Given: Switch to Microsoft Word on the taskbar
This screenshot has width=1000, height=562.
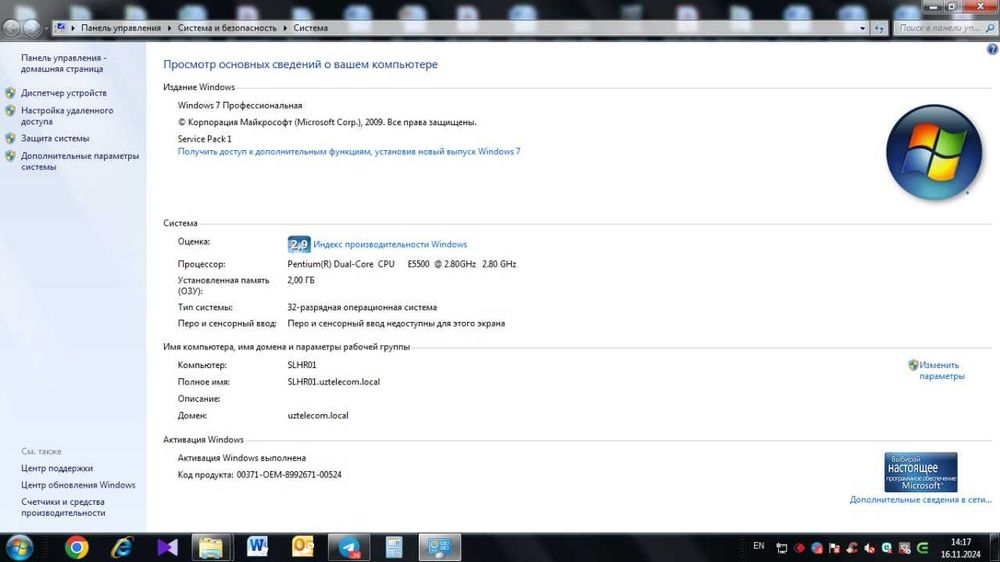Looking at the screenshot, I should pos(258,547).
